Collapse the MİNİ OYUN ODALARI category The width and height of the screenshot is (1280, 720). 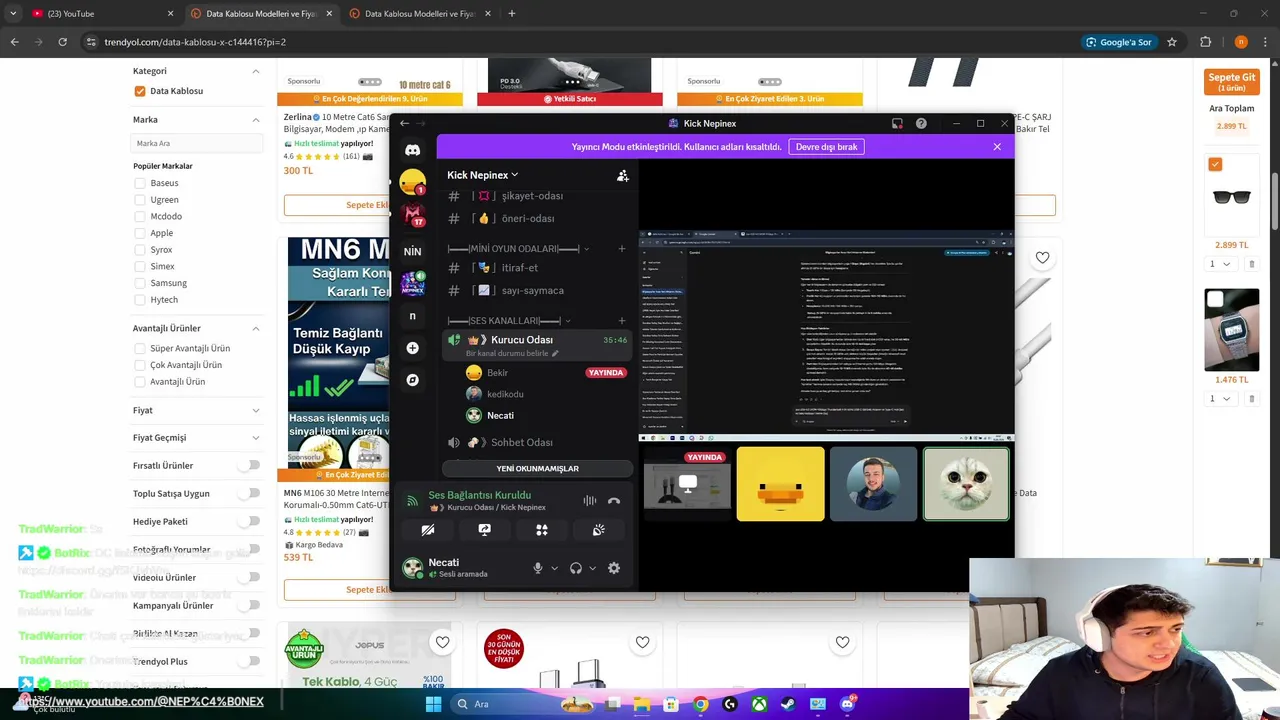(x=517, y=249)
